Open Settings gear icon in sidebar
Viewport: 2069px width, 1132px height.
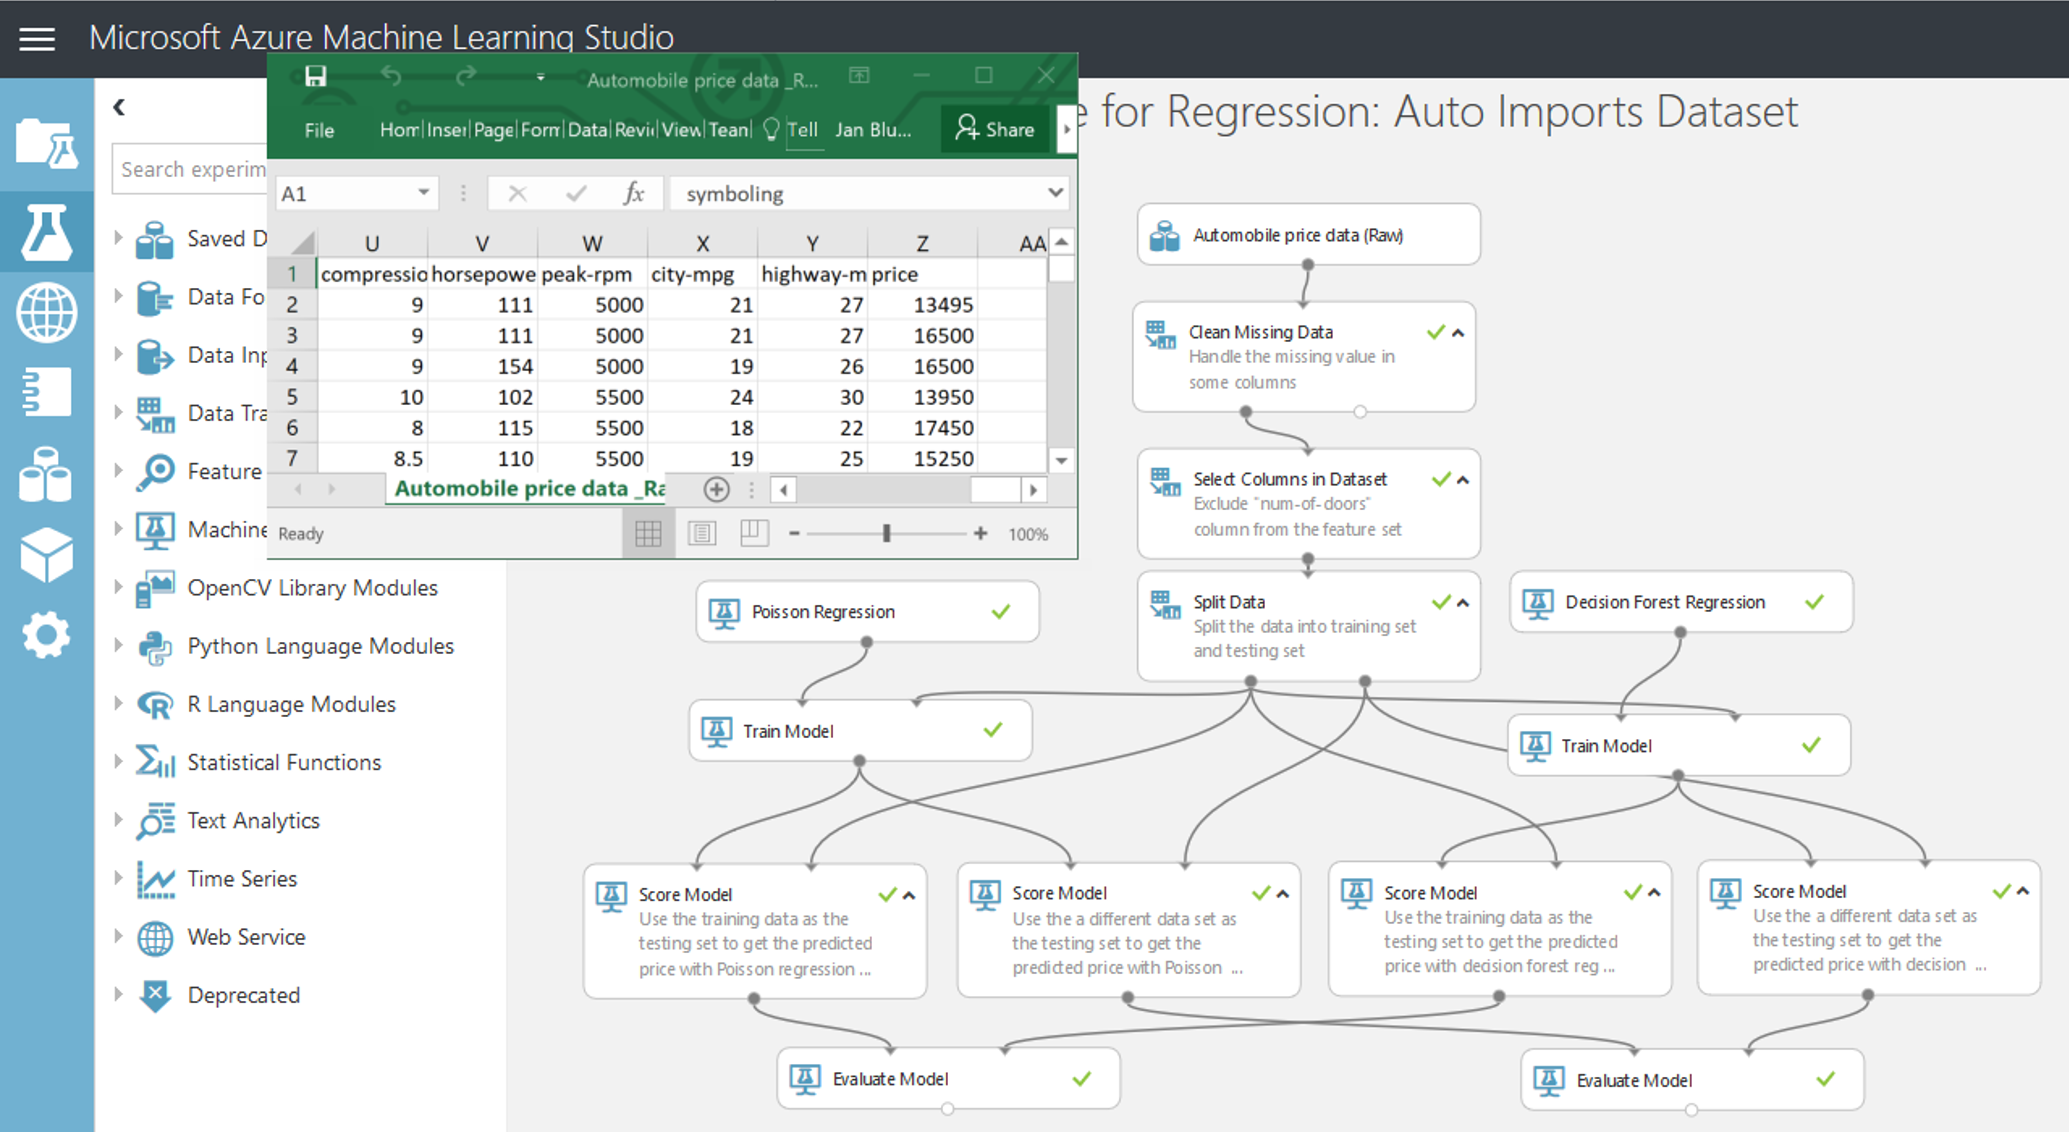pos(46,635)
